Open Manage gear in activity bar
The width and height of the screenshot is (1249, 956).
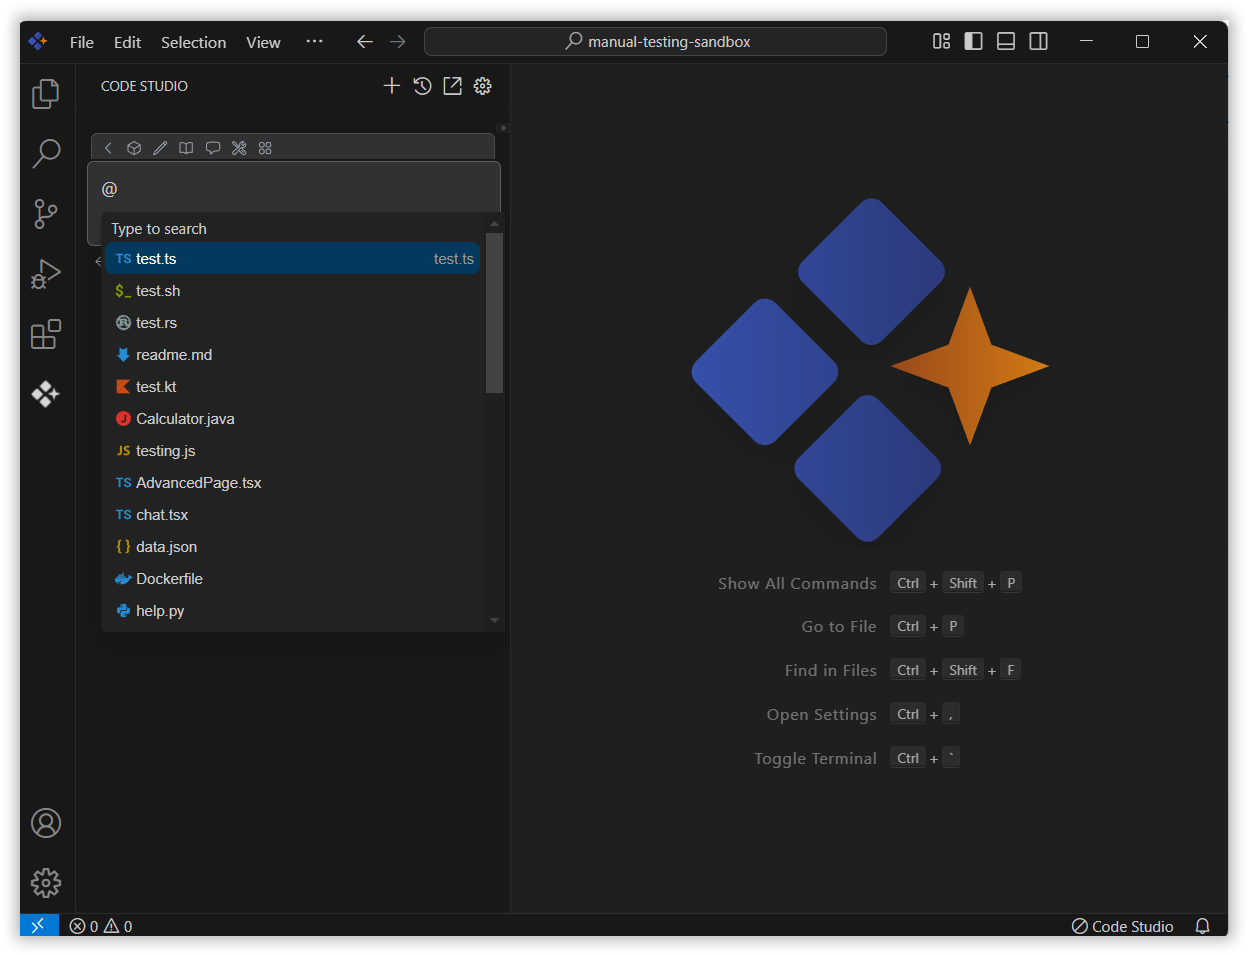(x=46, y=883)
